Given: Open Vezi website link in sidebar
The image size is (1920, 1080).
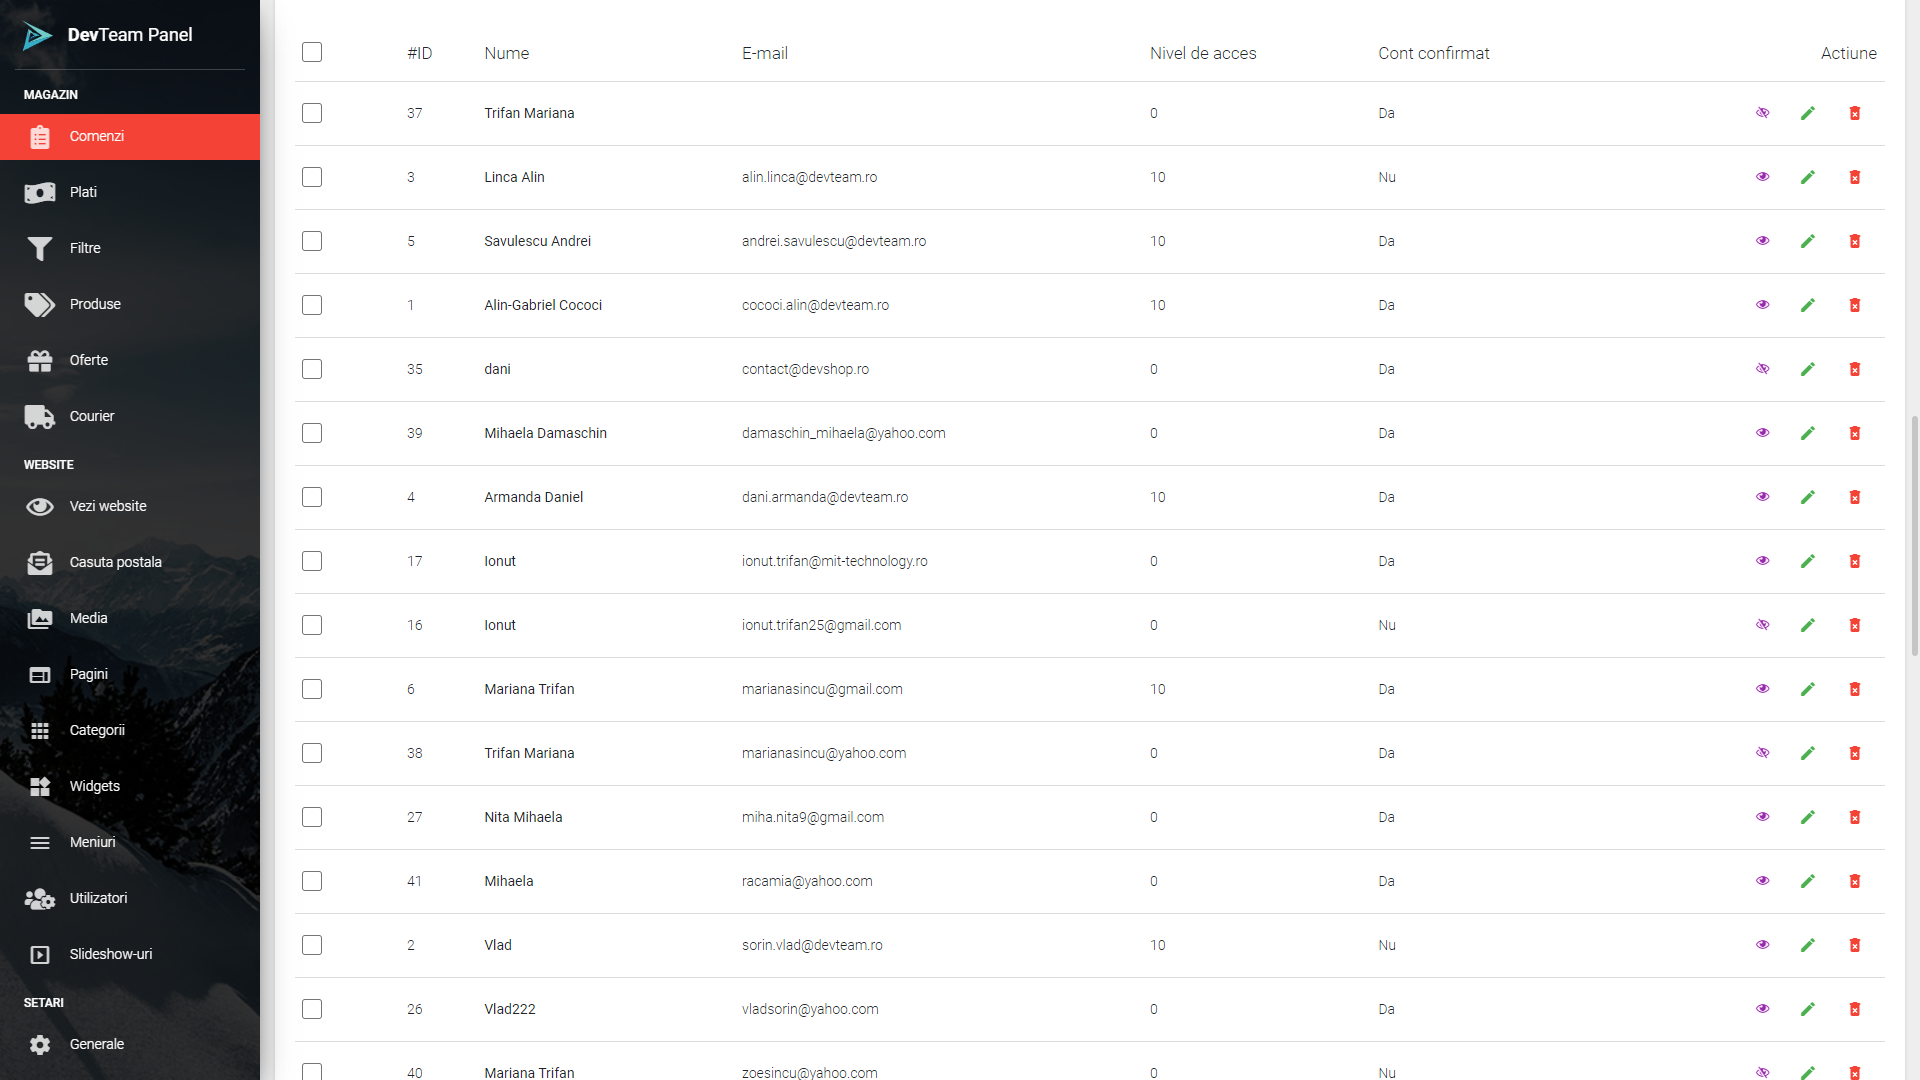Looking at the screenshot, I should click(108, 506).
